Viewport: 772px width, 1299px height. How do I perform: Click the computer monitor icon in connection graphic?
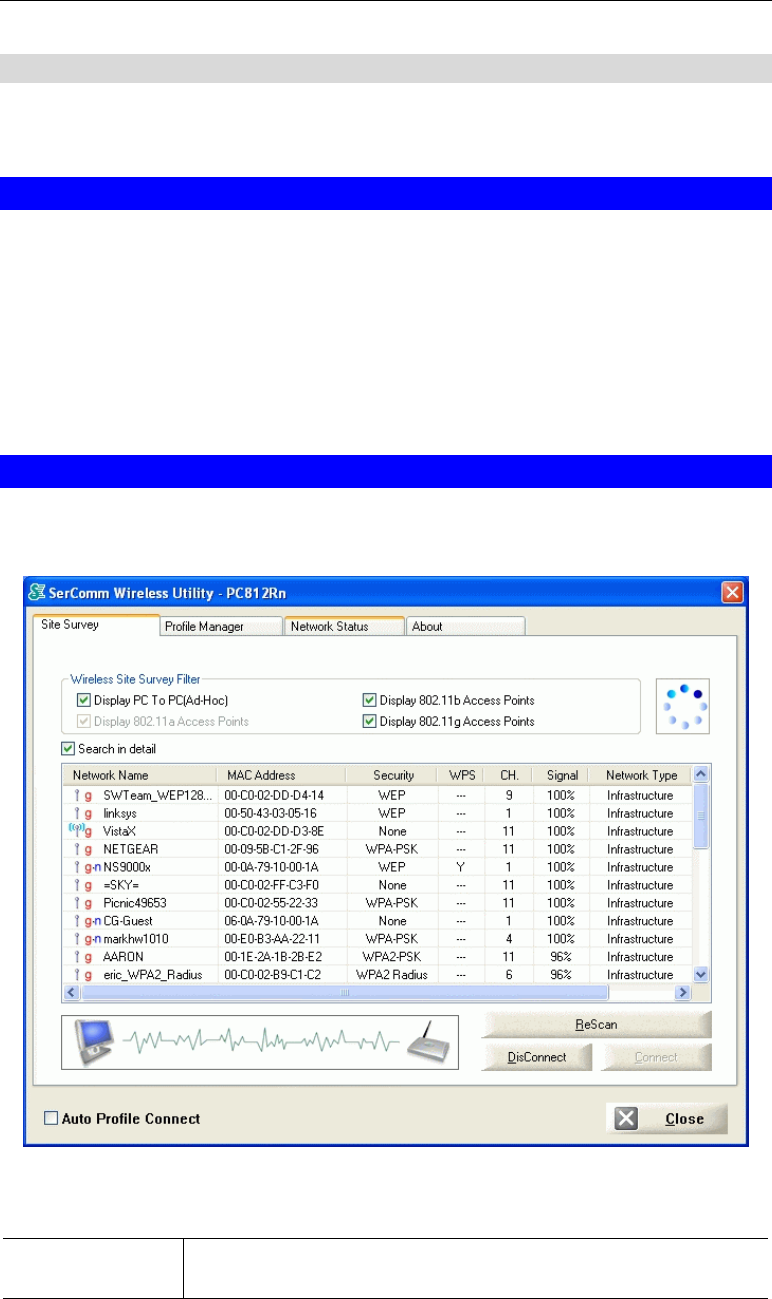tap(97, 1043)
